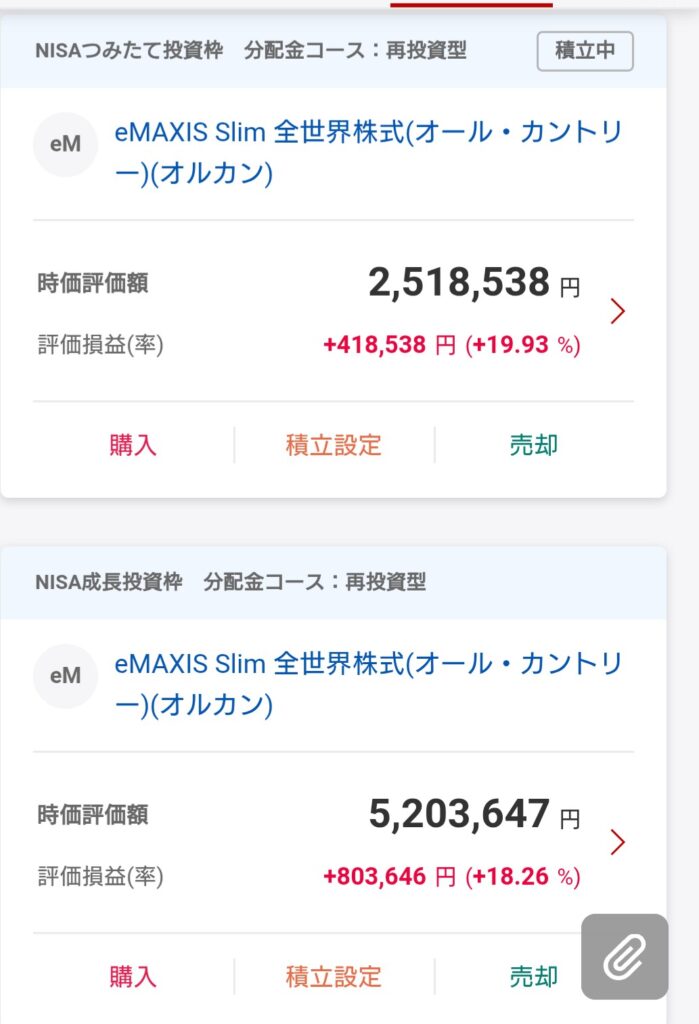Tap the paperclip attachment floating button
This screenshot has height=1024, width=699.
pyautogui.click(x=625, y=957)
